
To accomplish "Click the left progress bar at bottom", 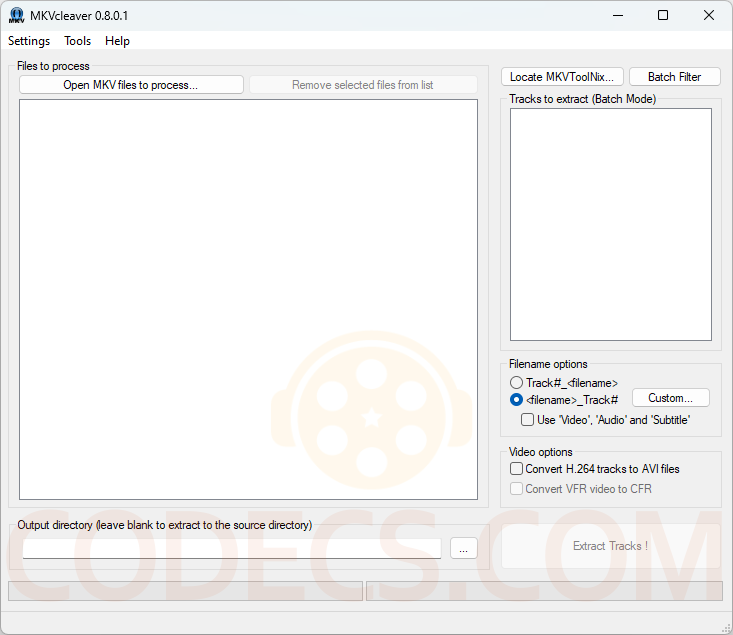I will click(x=186, y=591).
